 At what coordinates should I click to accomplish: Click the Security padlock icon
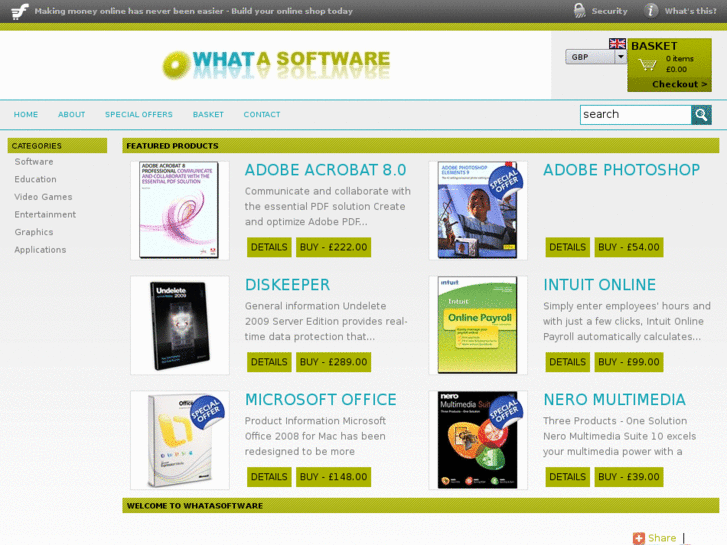click(580, 10)
